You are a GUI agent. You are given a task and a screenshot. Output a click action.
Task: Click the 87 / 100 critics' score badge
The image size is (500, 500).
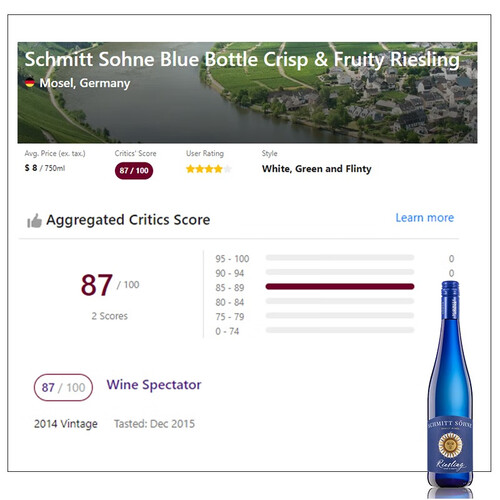134,171
